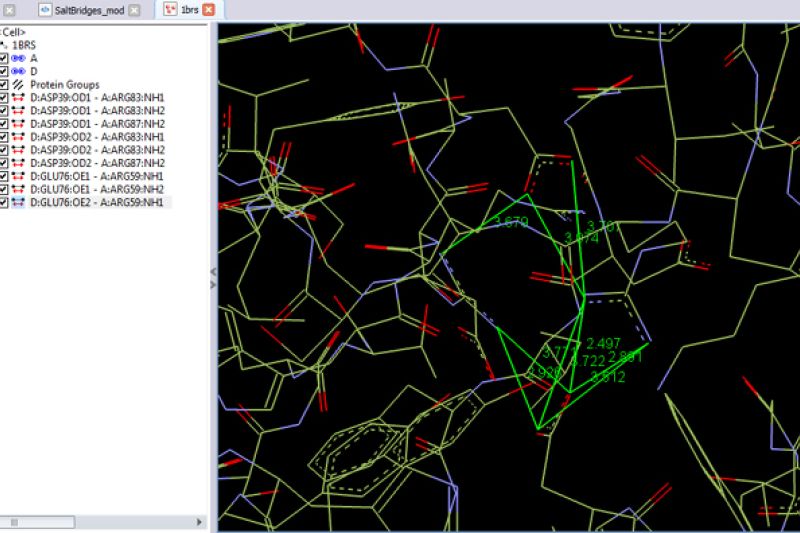Image resolution: width=800 pixels, height=533 pixels.
Task: Select row D:ASP39:OD1 - A:ARG83:NH1
Action: [97, 97]
